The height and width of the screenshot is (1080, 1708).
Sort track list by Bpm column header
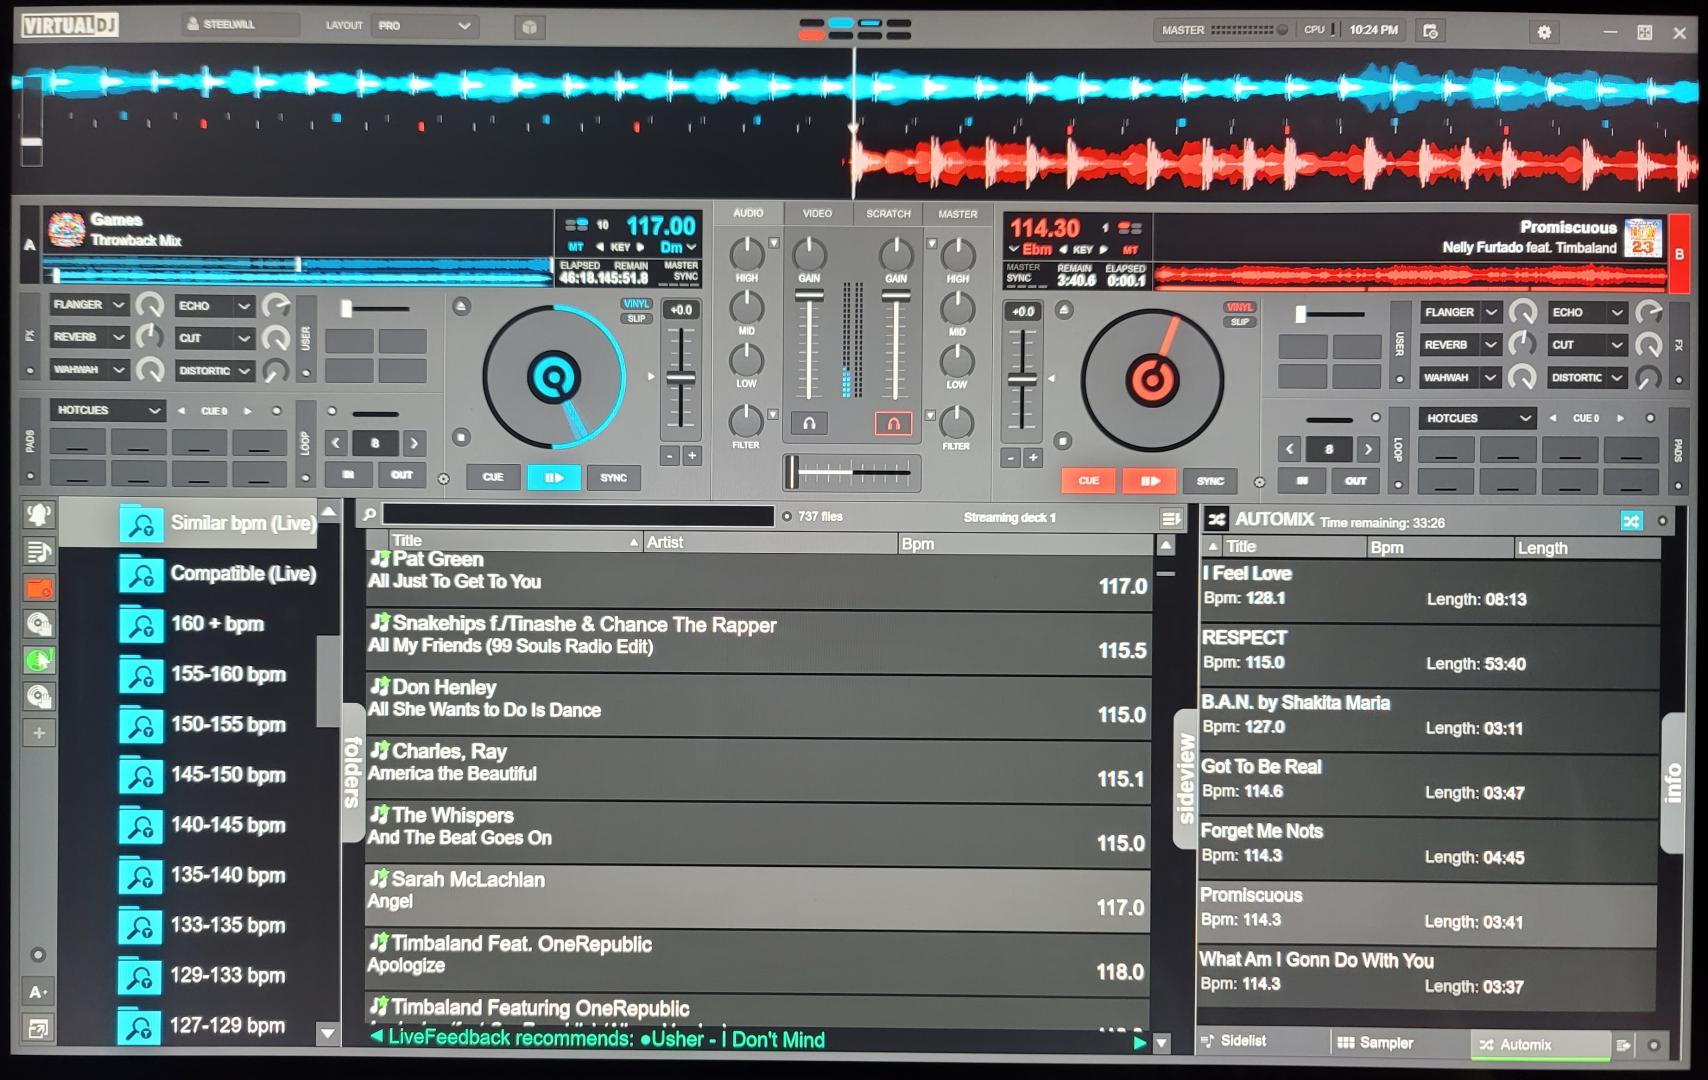1025,544
